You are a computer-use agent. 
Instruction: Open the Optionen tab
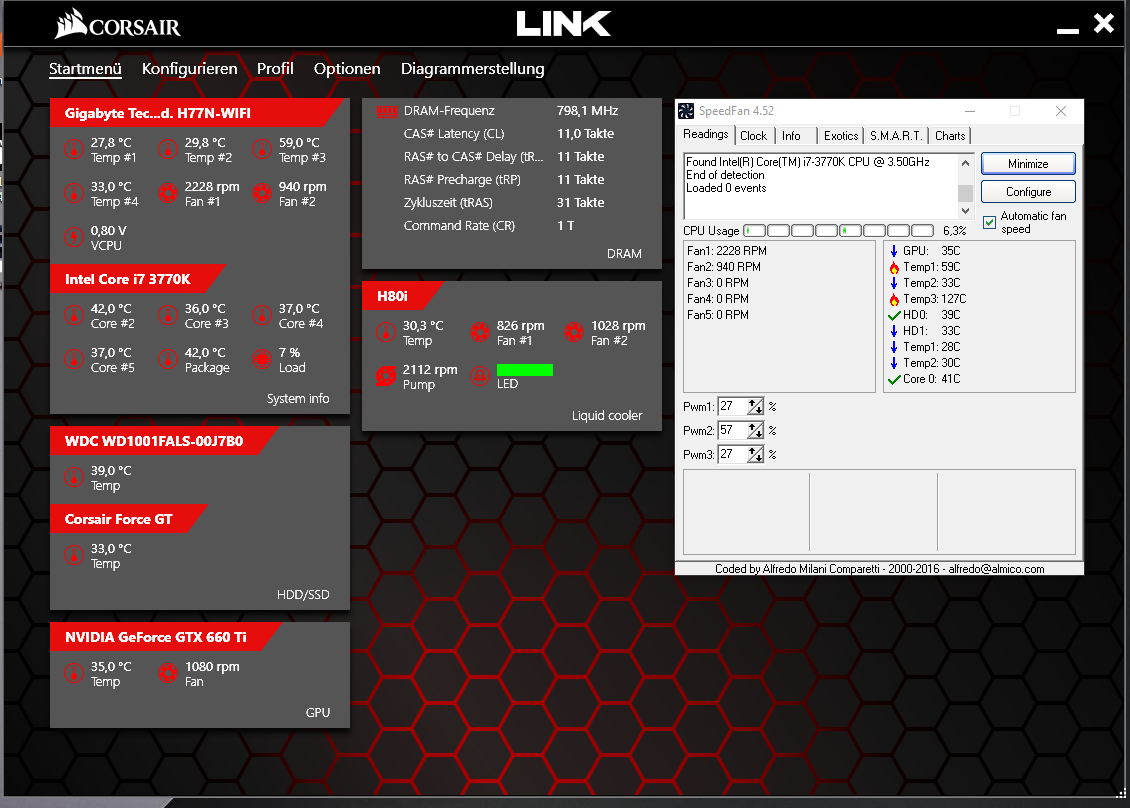(347, 69)
